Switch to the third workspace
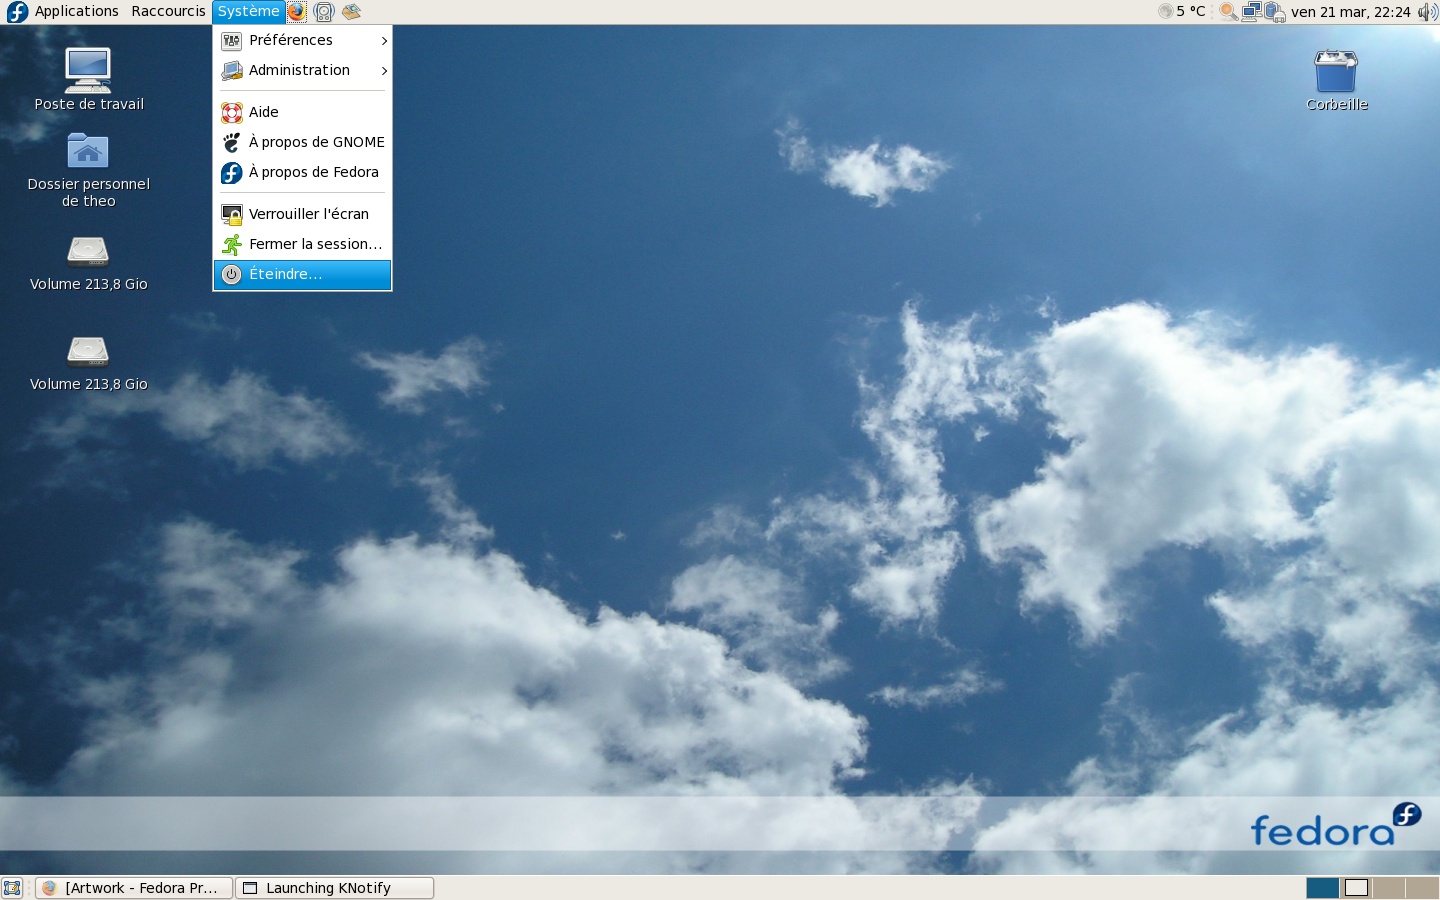 (x=1389, y=888)
